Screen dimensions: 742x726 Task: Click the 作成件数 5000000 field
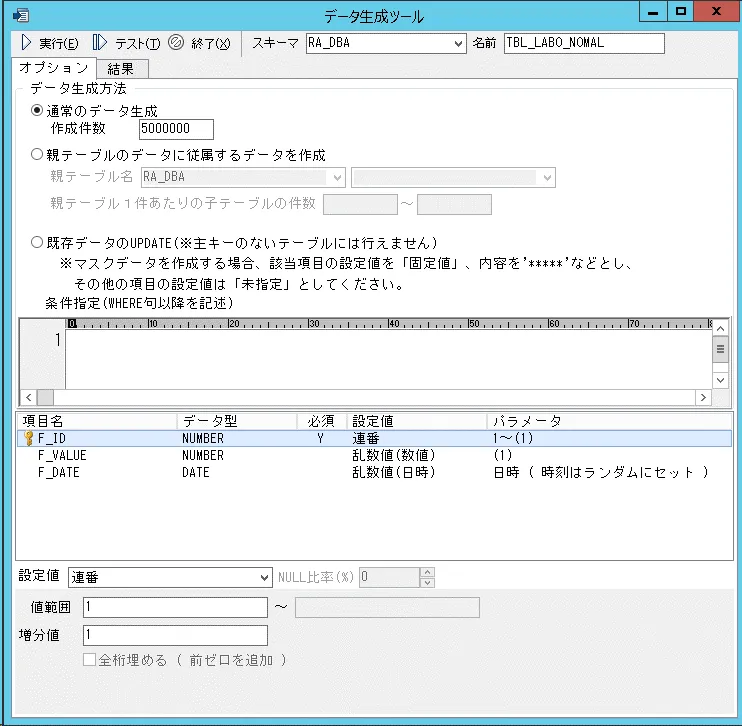tap(176, 129)
